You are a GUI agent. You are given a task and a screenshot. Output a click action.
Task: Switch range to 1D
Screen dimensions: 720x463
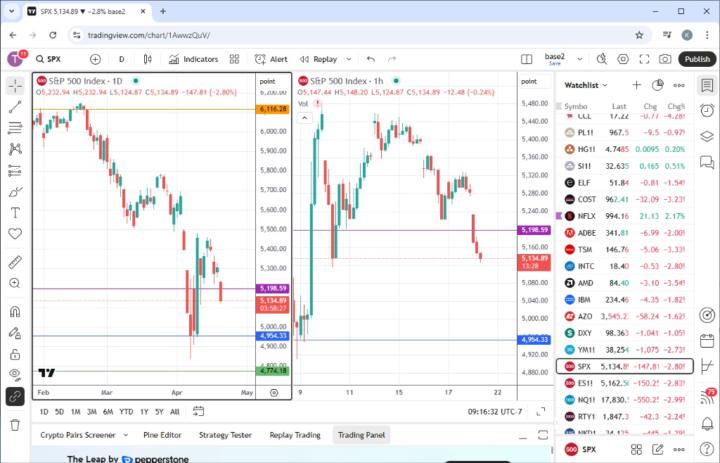click(44, 412)
